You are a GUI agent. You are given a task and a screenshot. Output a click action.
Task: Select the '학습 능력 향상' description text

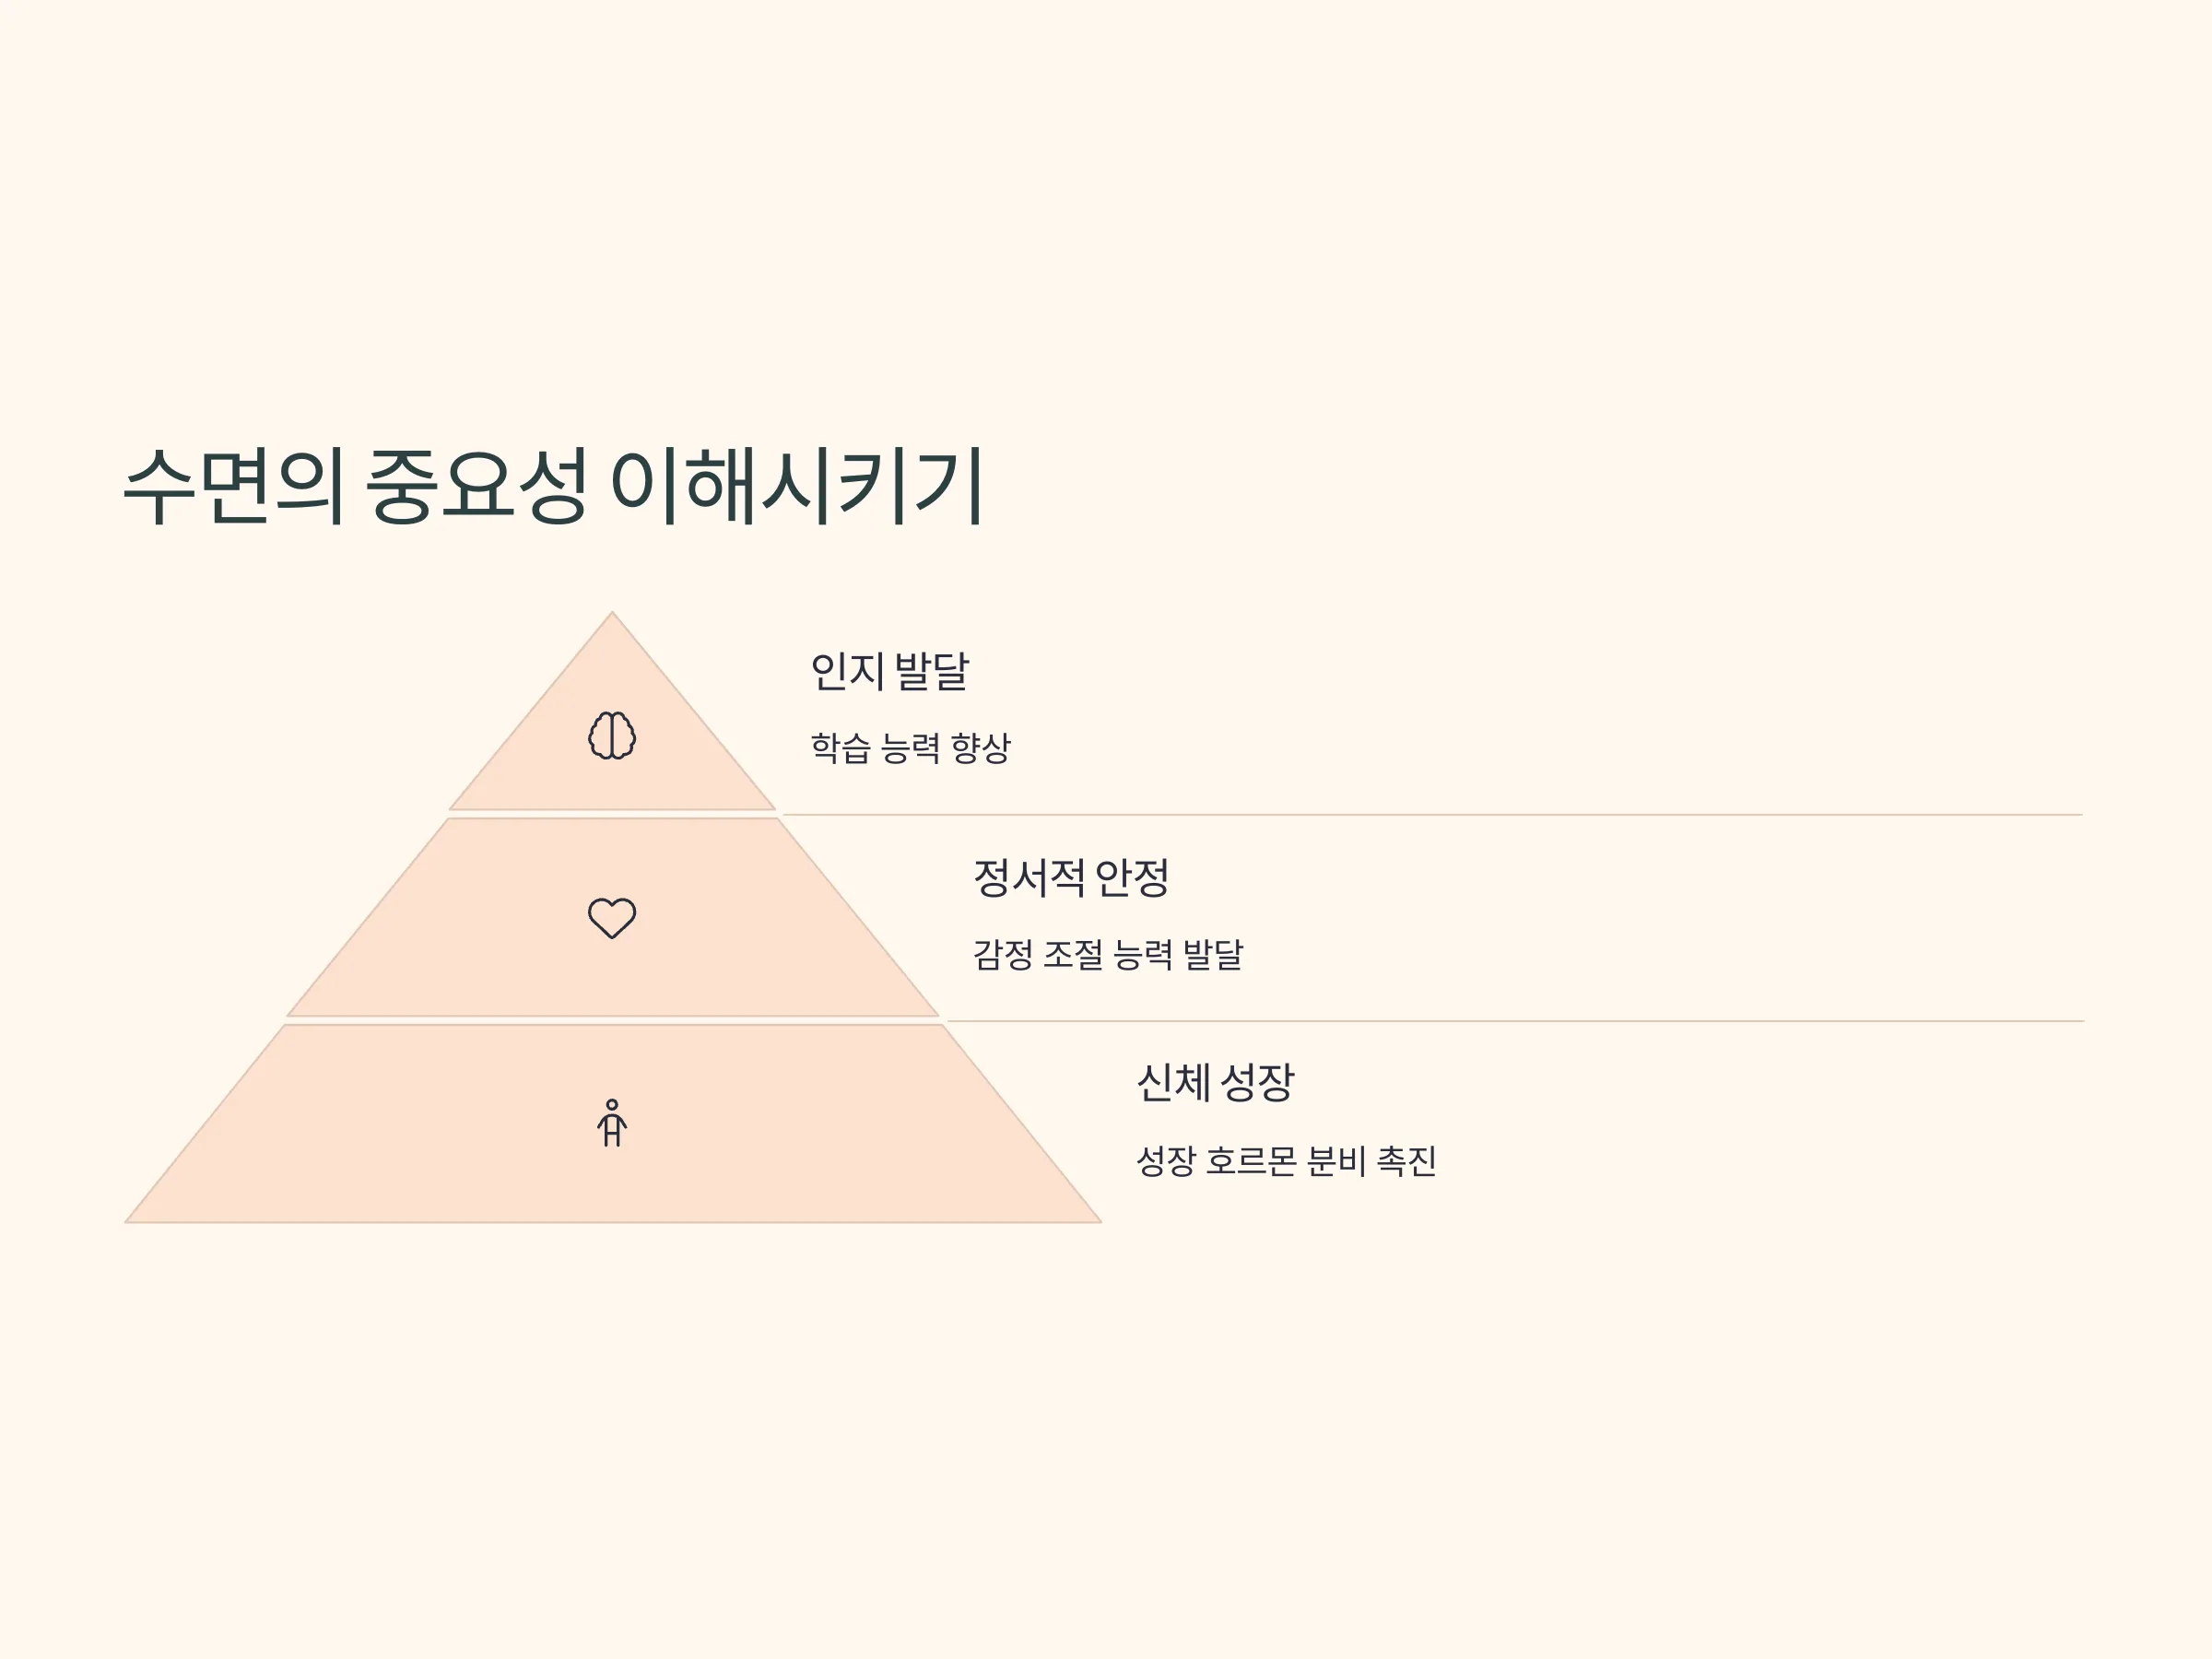click(910, 747)
